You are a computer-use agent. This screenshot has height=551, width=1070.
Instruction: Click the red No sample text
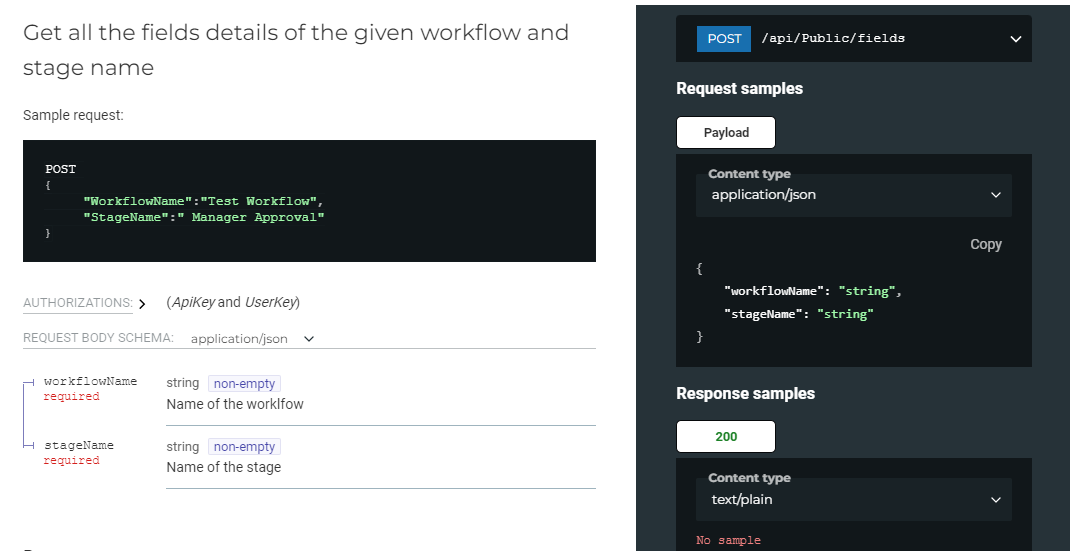[x=728, y=540]
